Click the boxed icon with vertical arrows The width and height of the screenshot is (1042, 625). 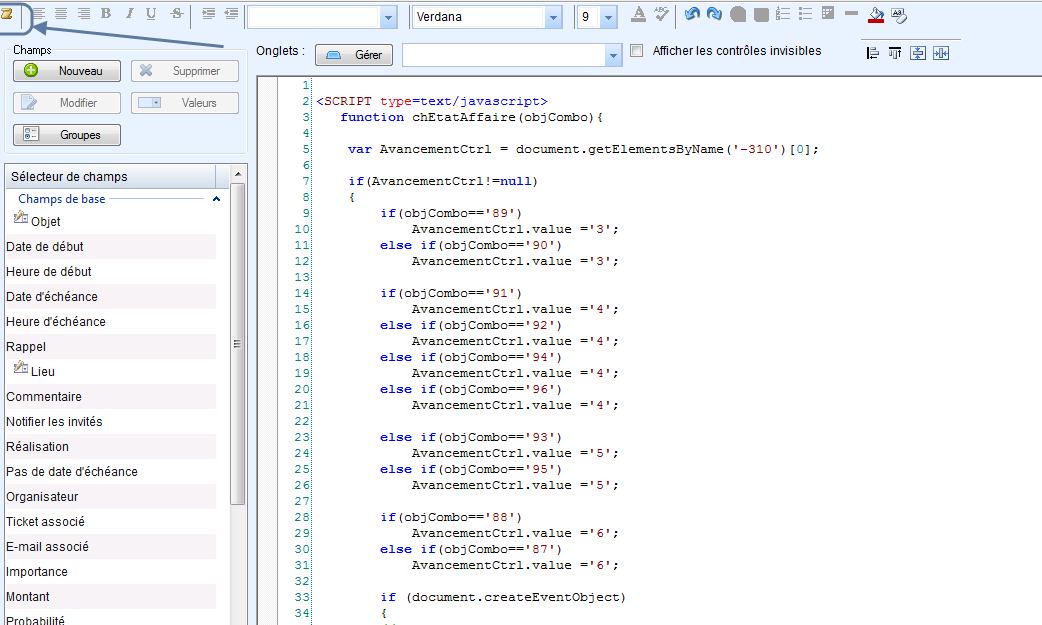pos(918,53)
